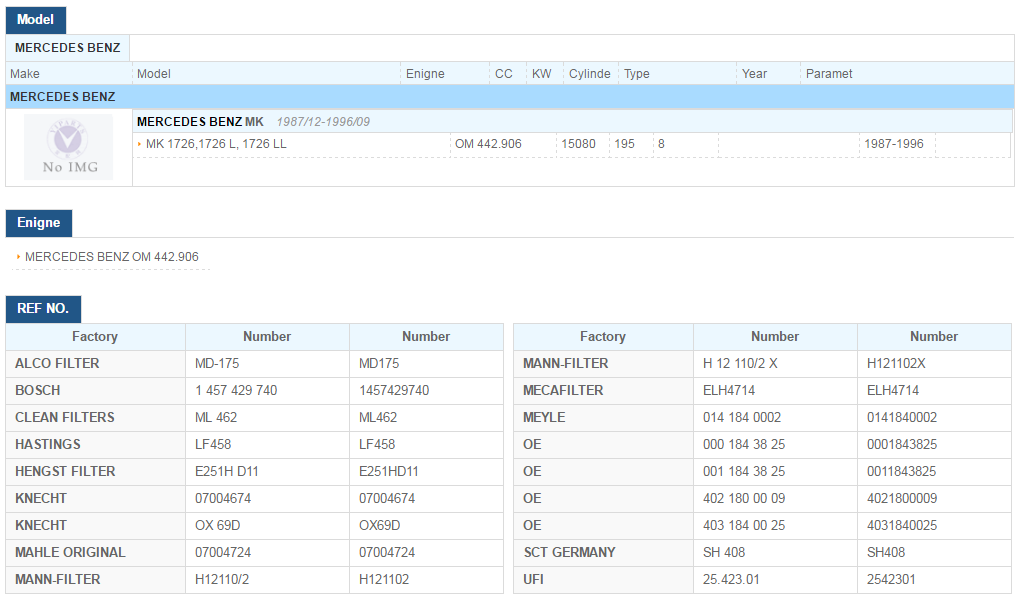Image resolution: width=1023 pixels, height=604 pixels.
Task: Select HENGST FILTER factory name
Action: tap(65, 472)
